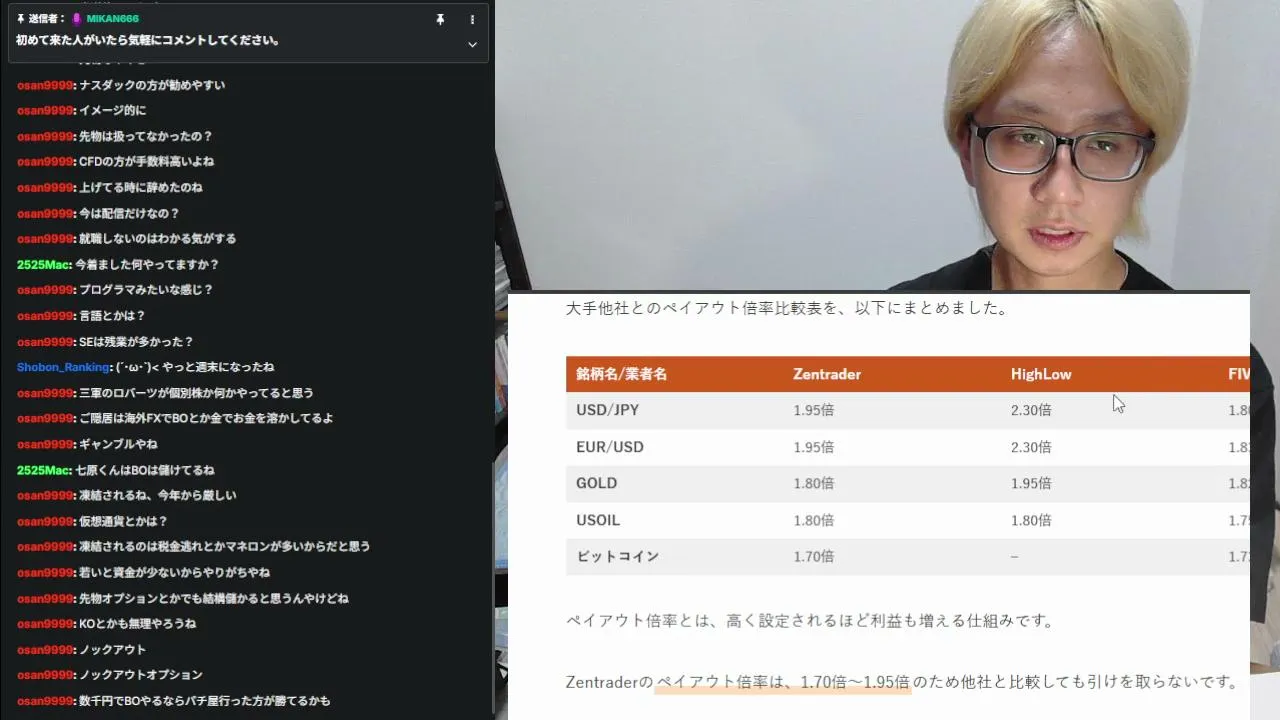Click sentence 大手他社とのペイアウト倍率比較表を、以下にまとめました。
Screen dimensions: 1280x720
[x=787, y=308]
